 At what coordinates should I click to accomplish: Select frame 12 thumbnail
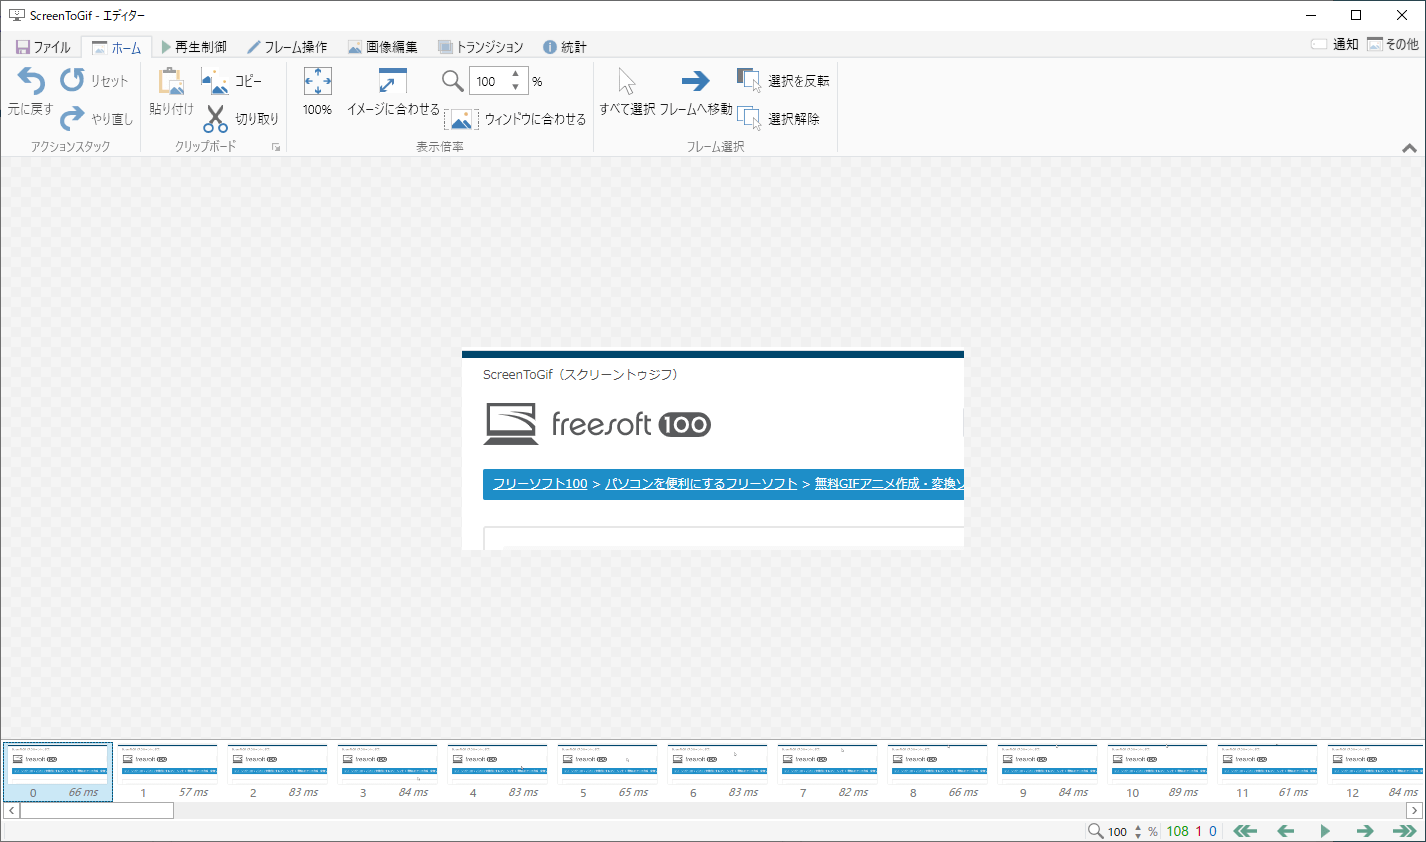[x=1375, y=772]
